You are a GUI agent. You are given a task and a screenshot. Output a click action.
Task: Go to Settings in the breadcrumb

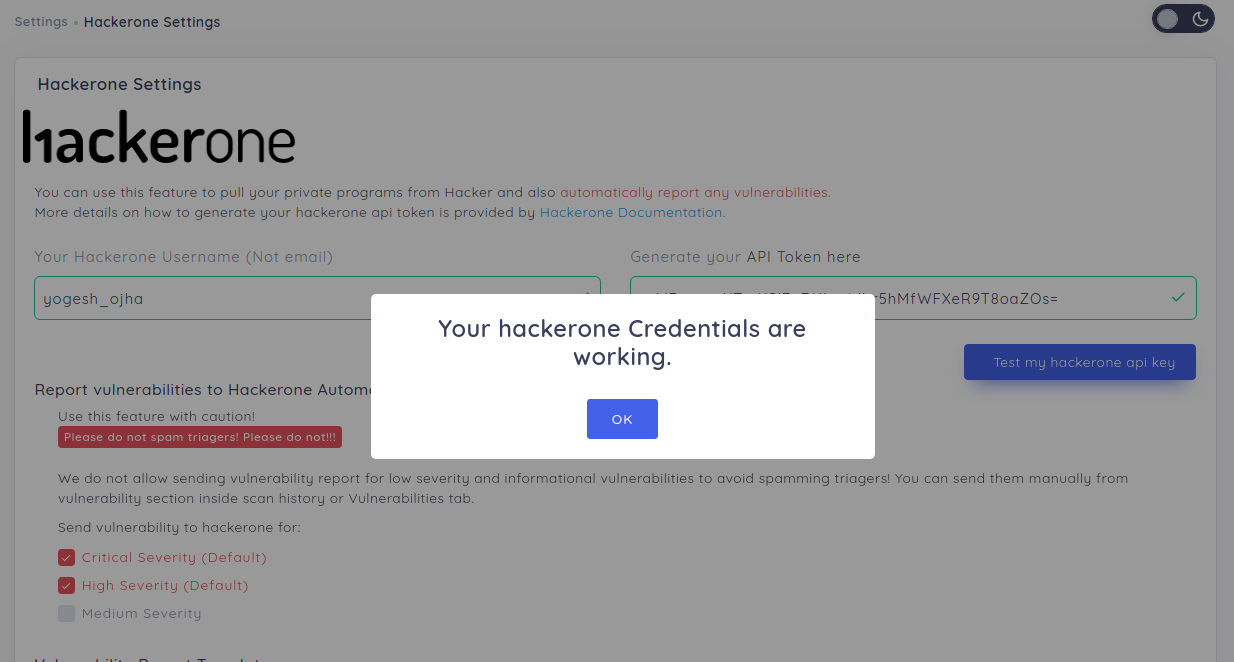[41, 22]
